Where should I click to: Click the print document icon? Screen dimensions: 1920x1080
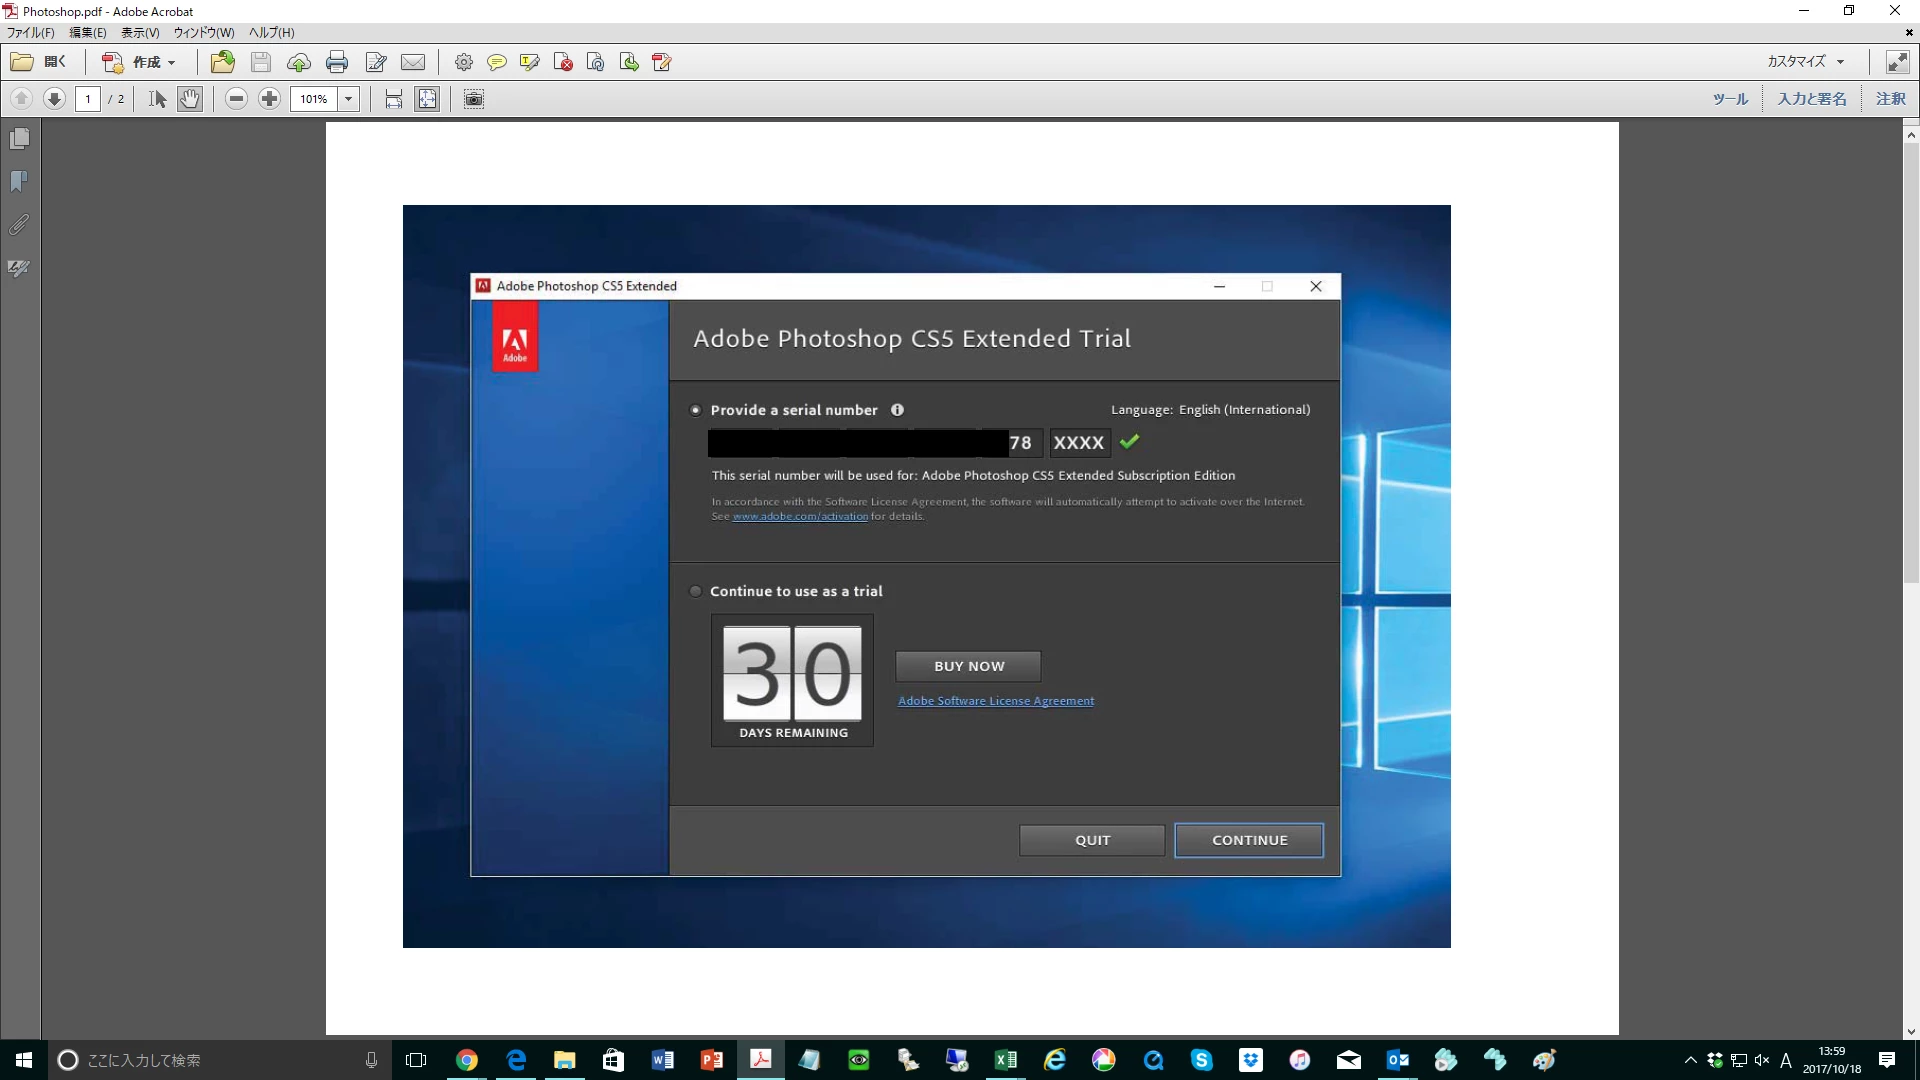[x=337, y=62]
